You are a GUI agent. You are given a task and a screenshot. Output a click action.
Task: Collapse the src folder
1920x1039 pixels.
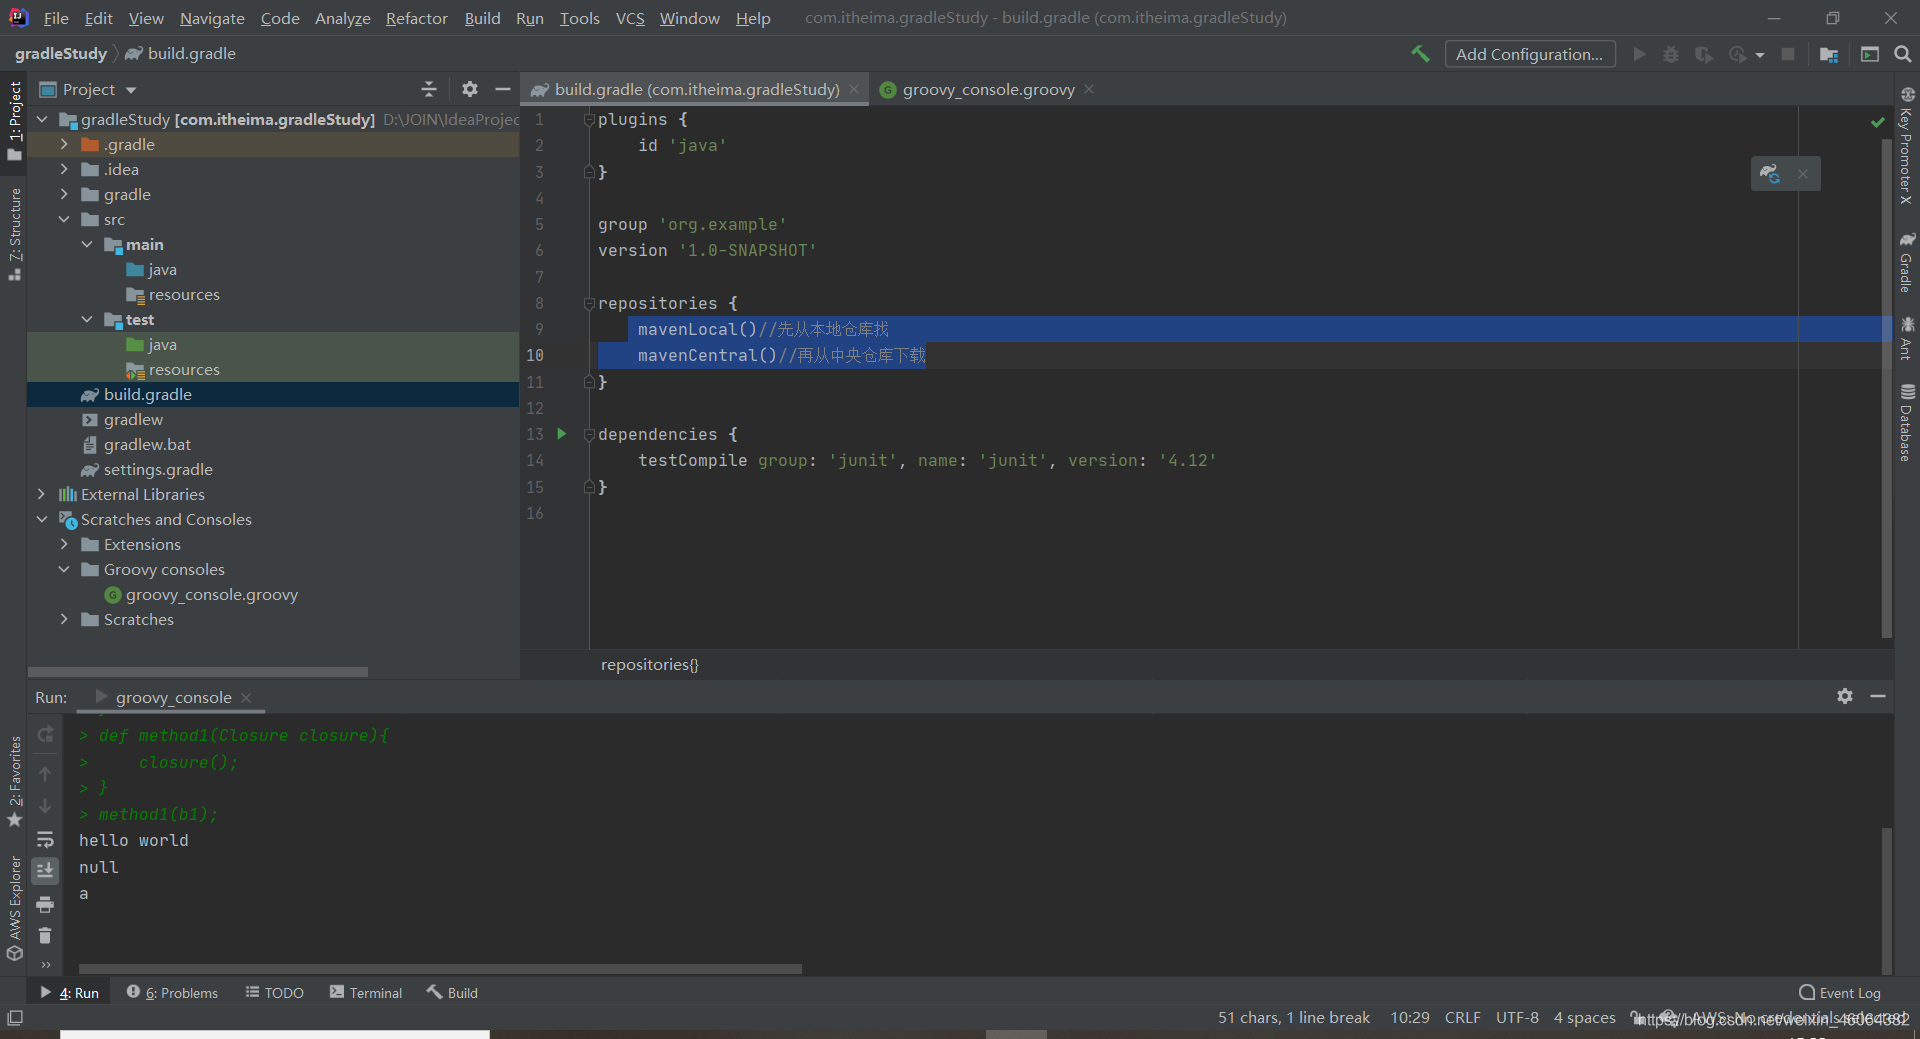pyautogui.click(x=64, y=219)
